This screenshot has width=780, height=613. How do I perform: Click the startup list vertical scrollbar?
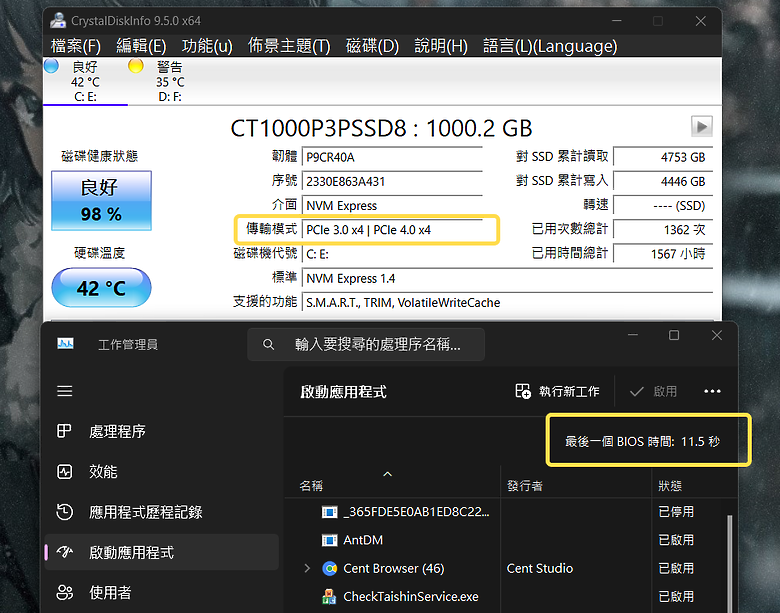(730, 564)
